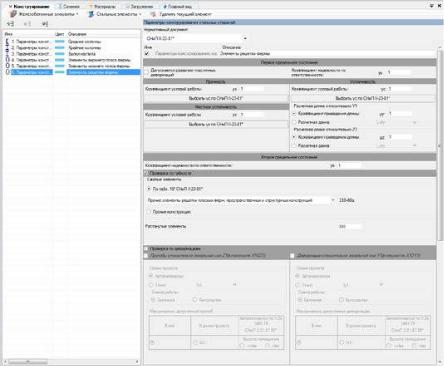Screen dimensions: 444x366
Task: Click the middle list toolbar icon
Action: pyautogui.click(x=27, y=24)
